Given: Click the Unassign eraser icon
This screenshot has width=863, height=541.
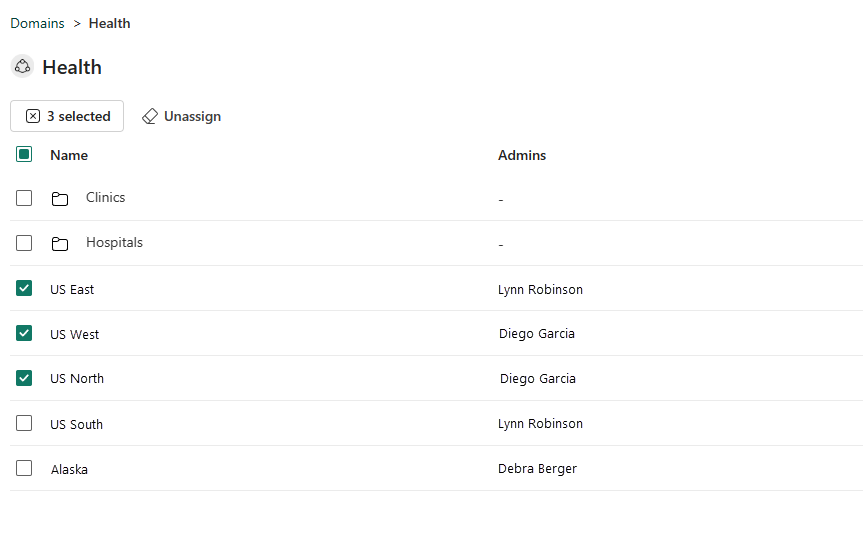Looking at the screenshot, I should point(150,117).
